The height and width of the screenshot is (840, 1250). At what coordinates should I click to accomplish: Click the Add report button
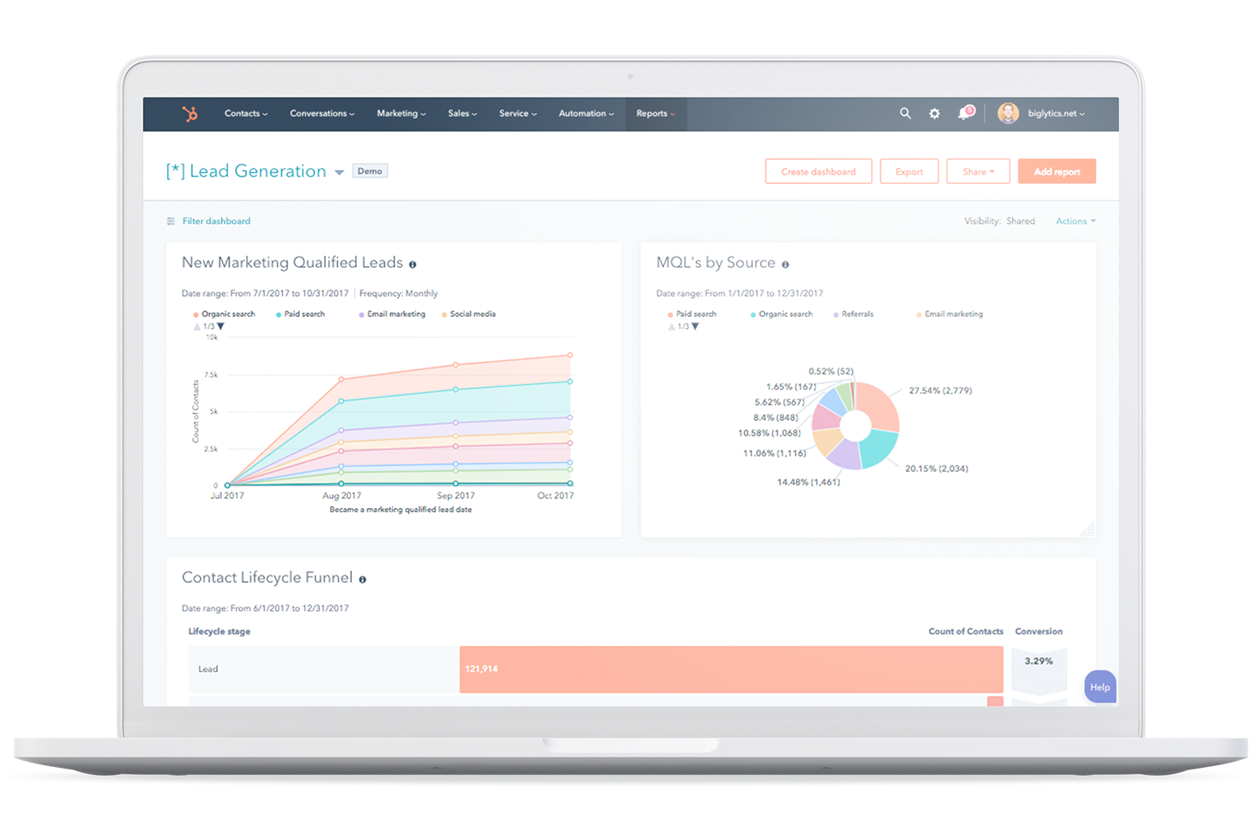tap(1057, 172)
